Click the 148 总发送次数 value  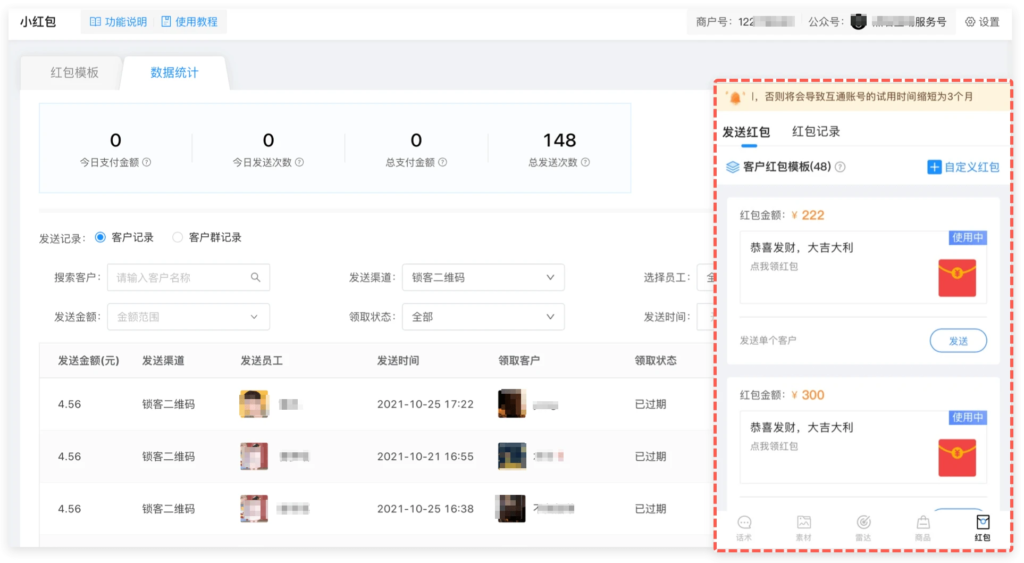[560, 140]
